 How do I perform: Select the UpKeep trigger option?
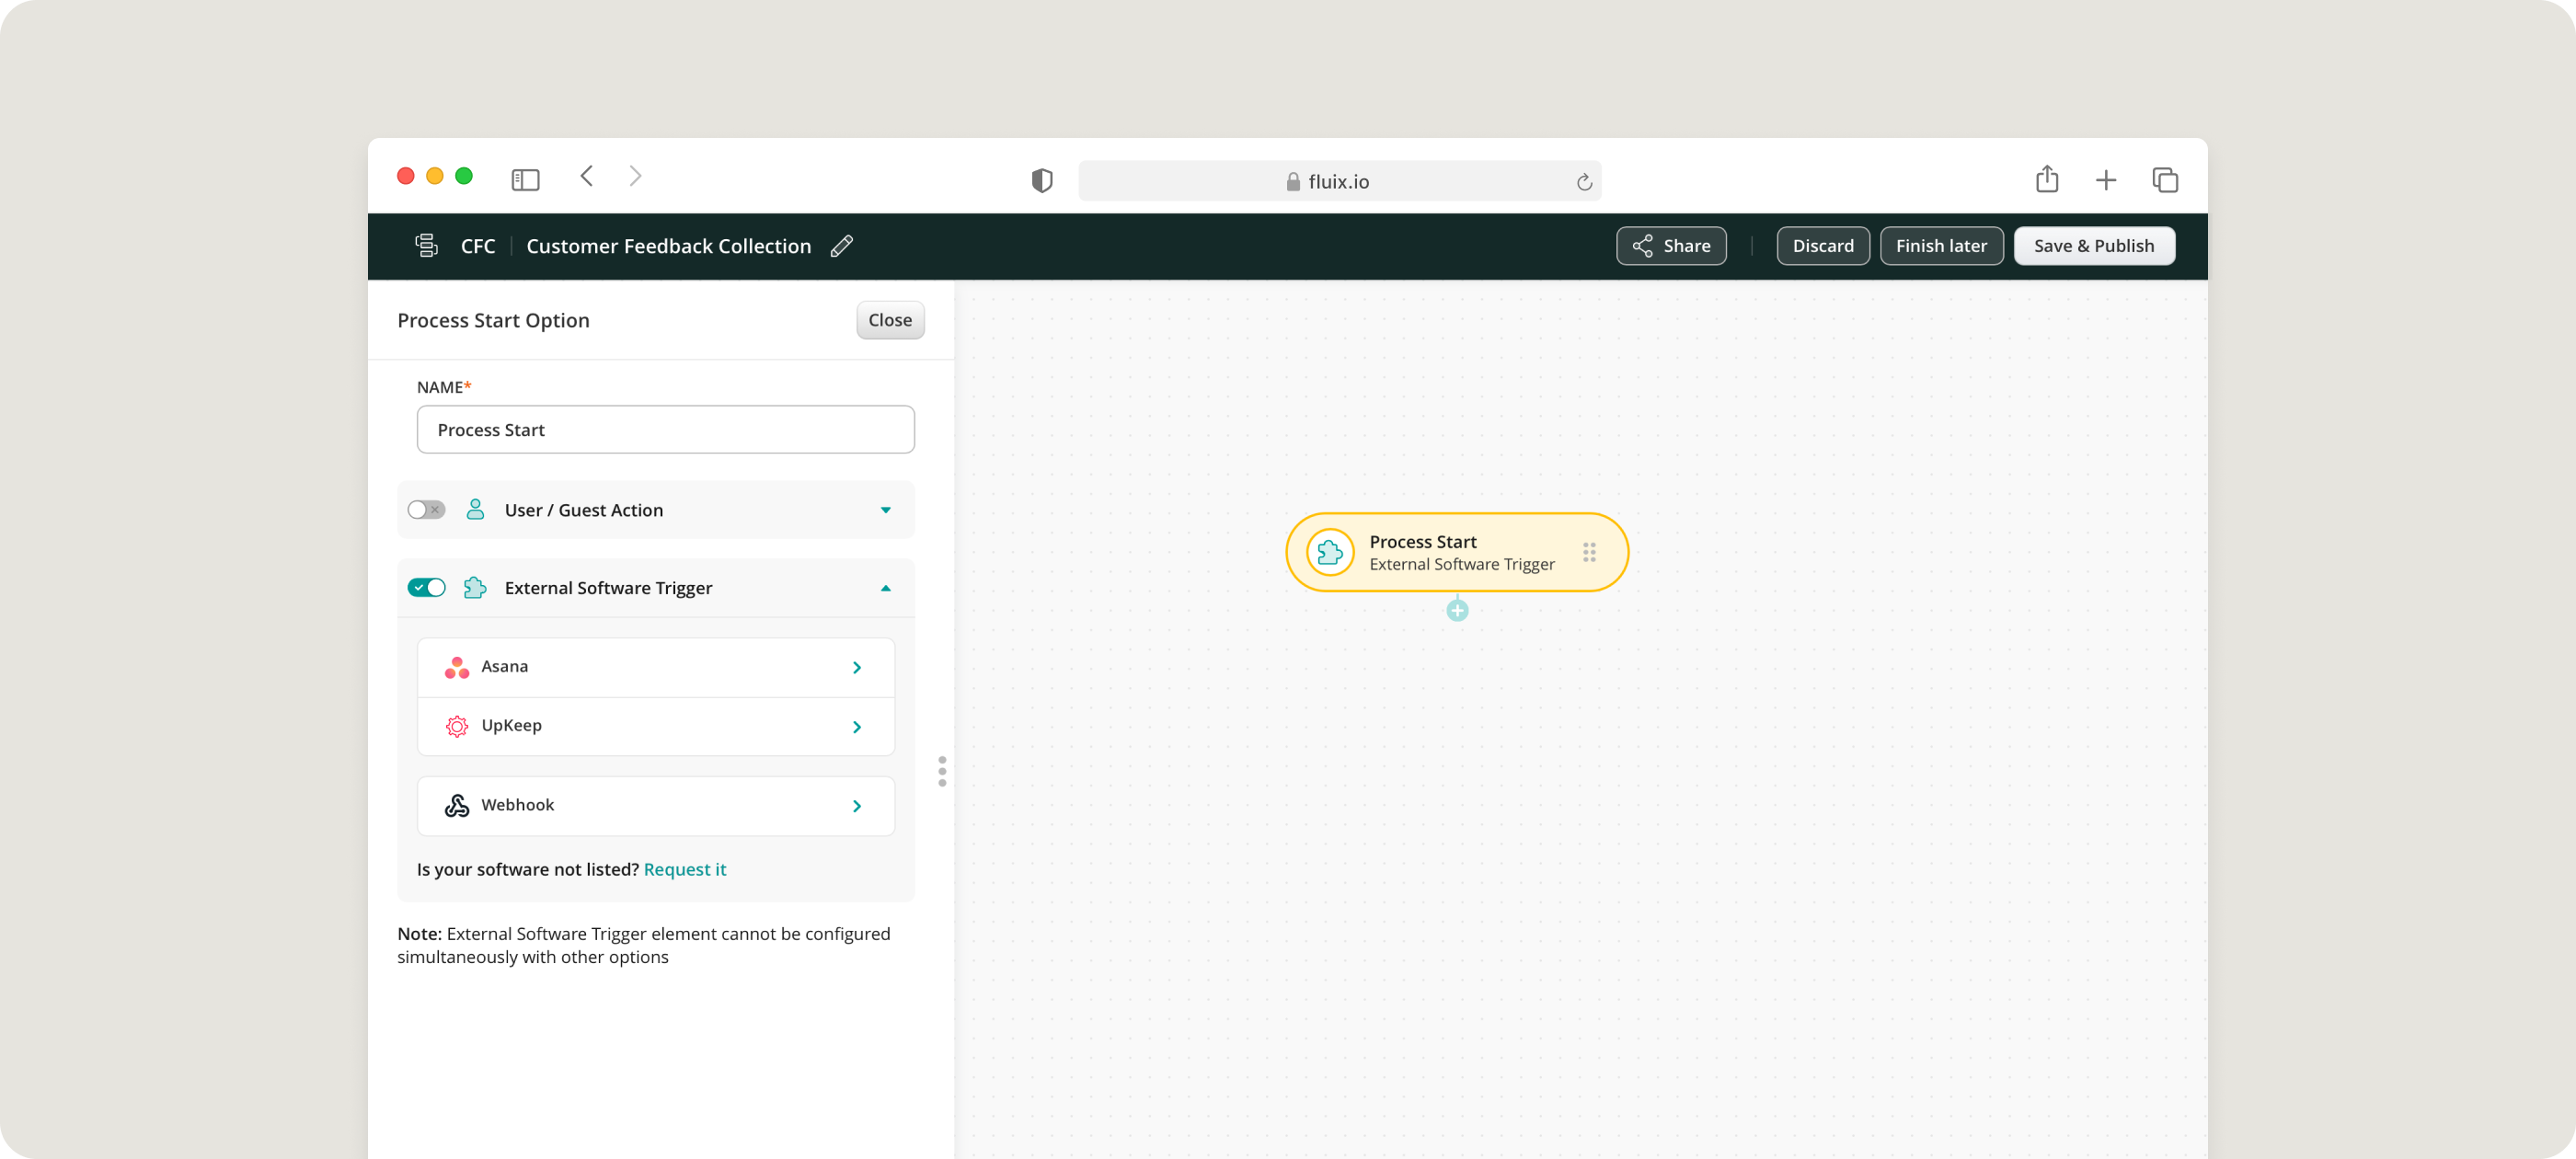pos(655,726)
